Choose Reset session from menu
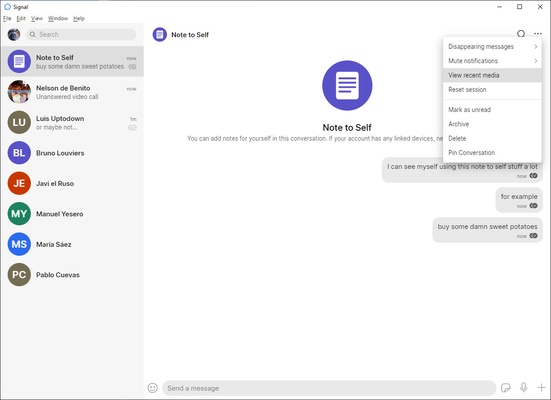Screen dimensions: 551x400 point(492,90)
